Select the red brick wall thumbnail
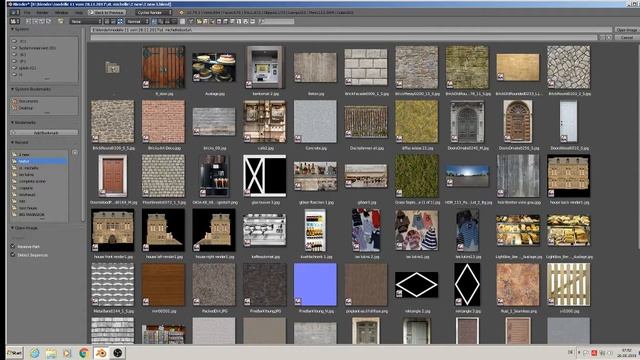 [x=163, y=121]
